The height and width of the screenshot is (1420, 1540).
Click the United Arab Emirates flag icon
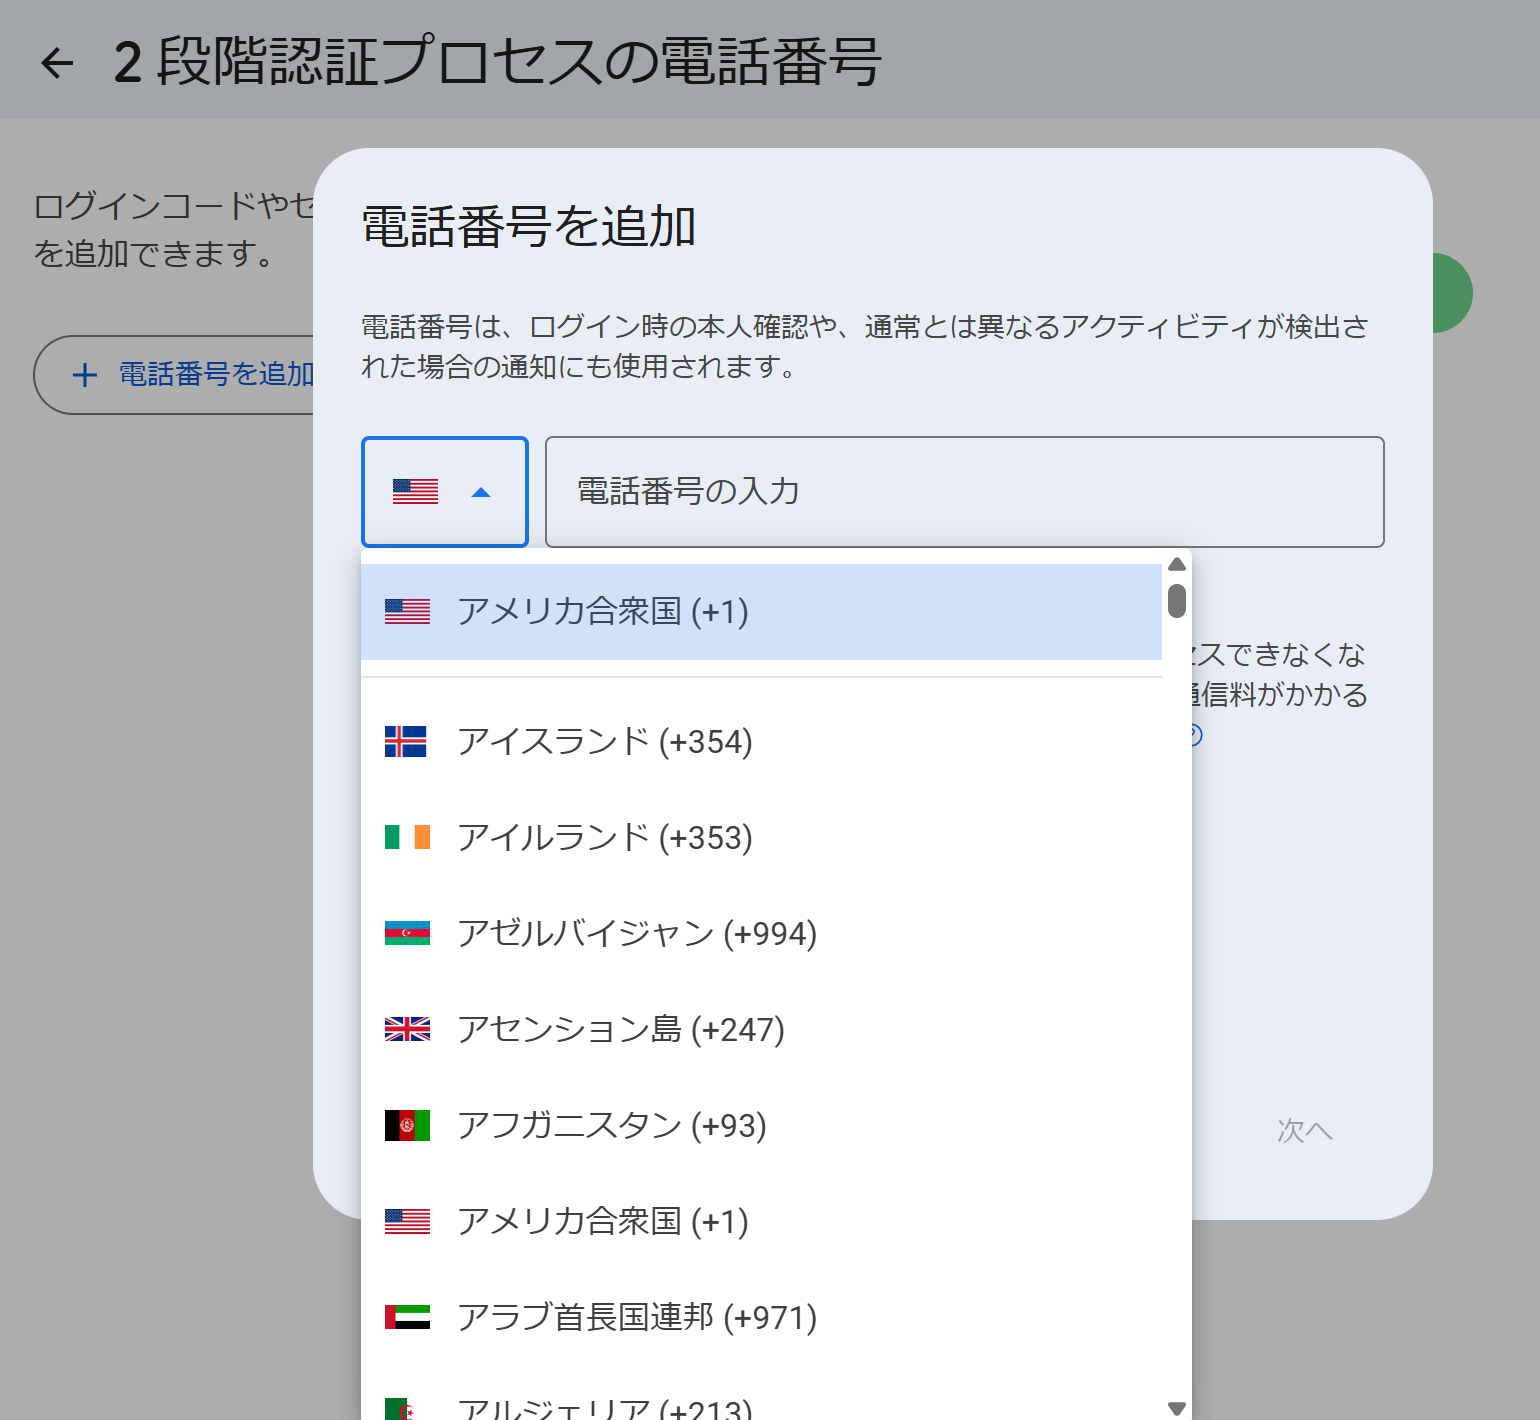click(406, 1317)
